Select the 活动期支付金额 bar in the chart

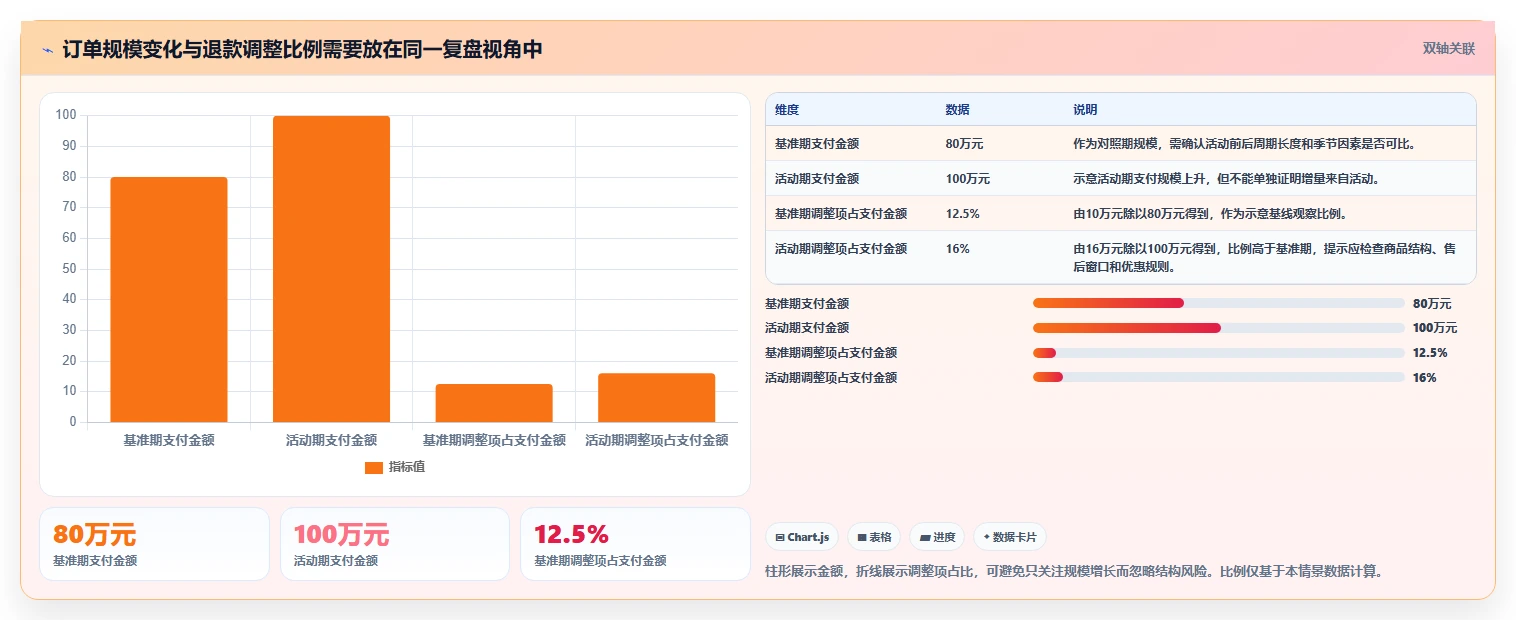[x=331, y=269]
